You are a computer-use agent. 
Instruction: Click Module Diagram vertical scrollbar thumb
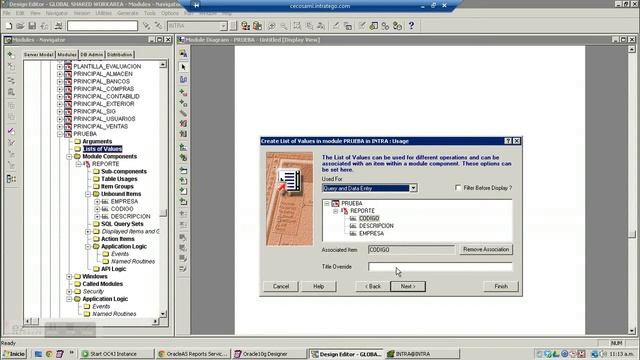[632, 234]
